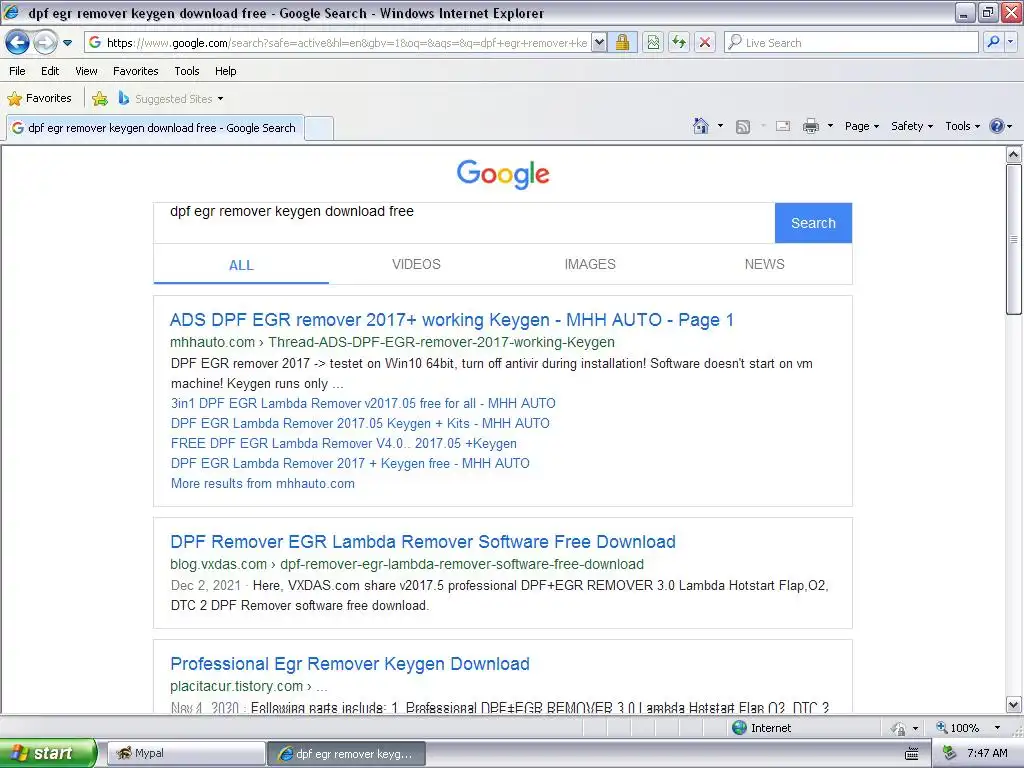Screen dimensions: 1024x768
Task: Open the Help menu
Action: point(225,71)
